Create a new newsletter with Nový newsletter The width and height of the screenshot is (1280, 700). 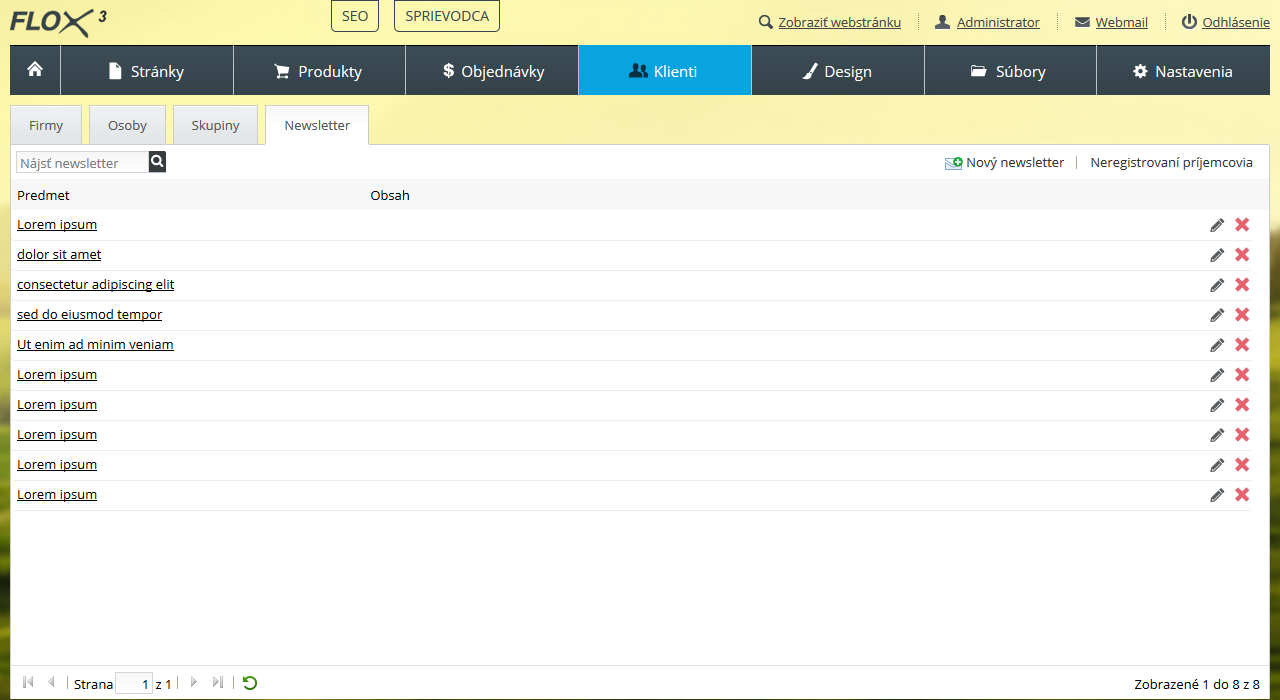pyautogui.click(x=1005, y=163)
